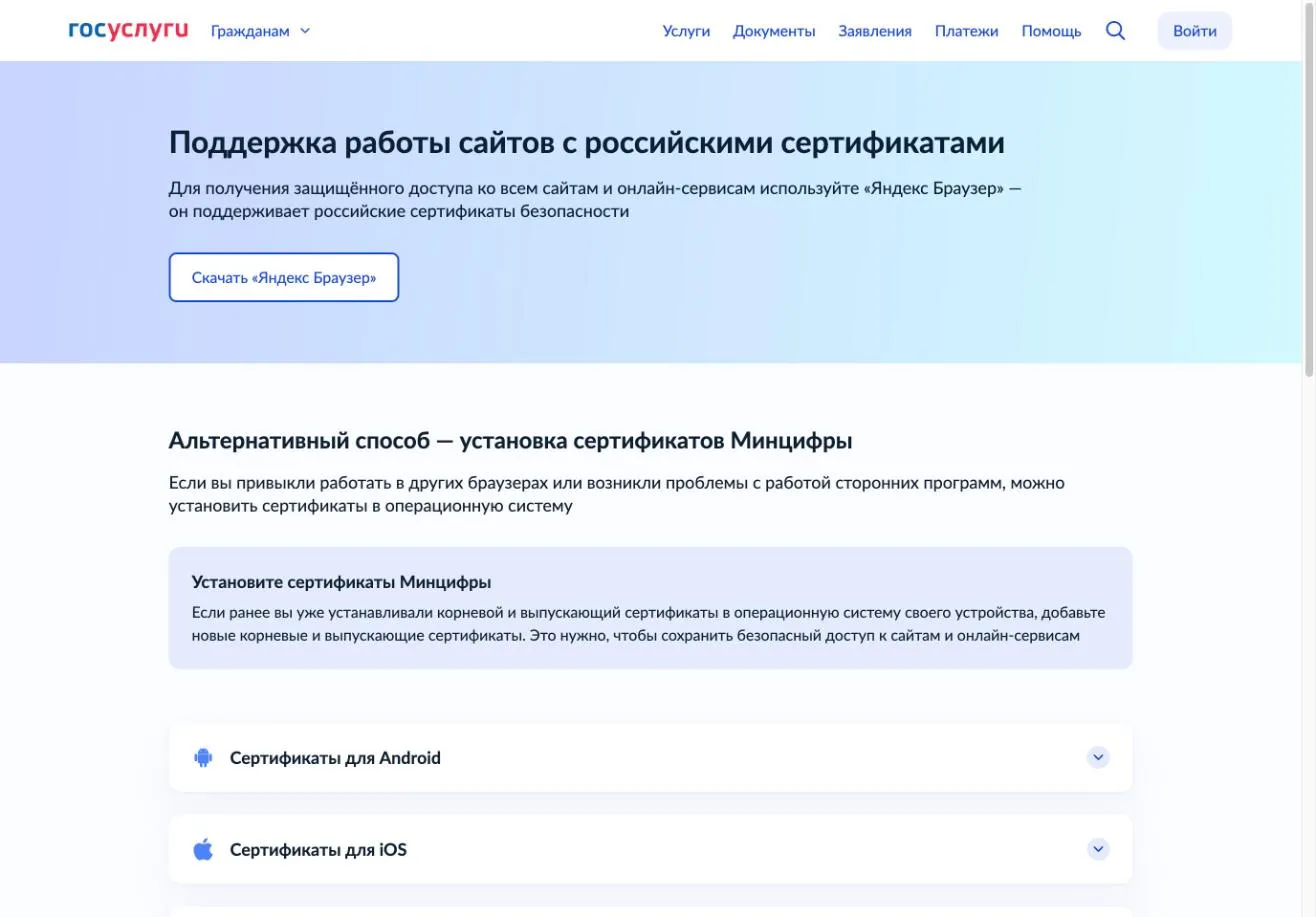The image size is (1316, 917).
Task: Open the Помощь section
Action: (x=1051, y=31)
